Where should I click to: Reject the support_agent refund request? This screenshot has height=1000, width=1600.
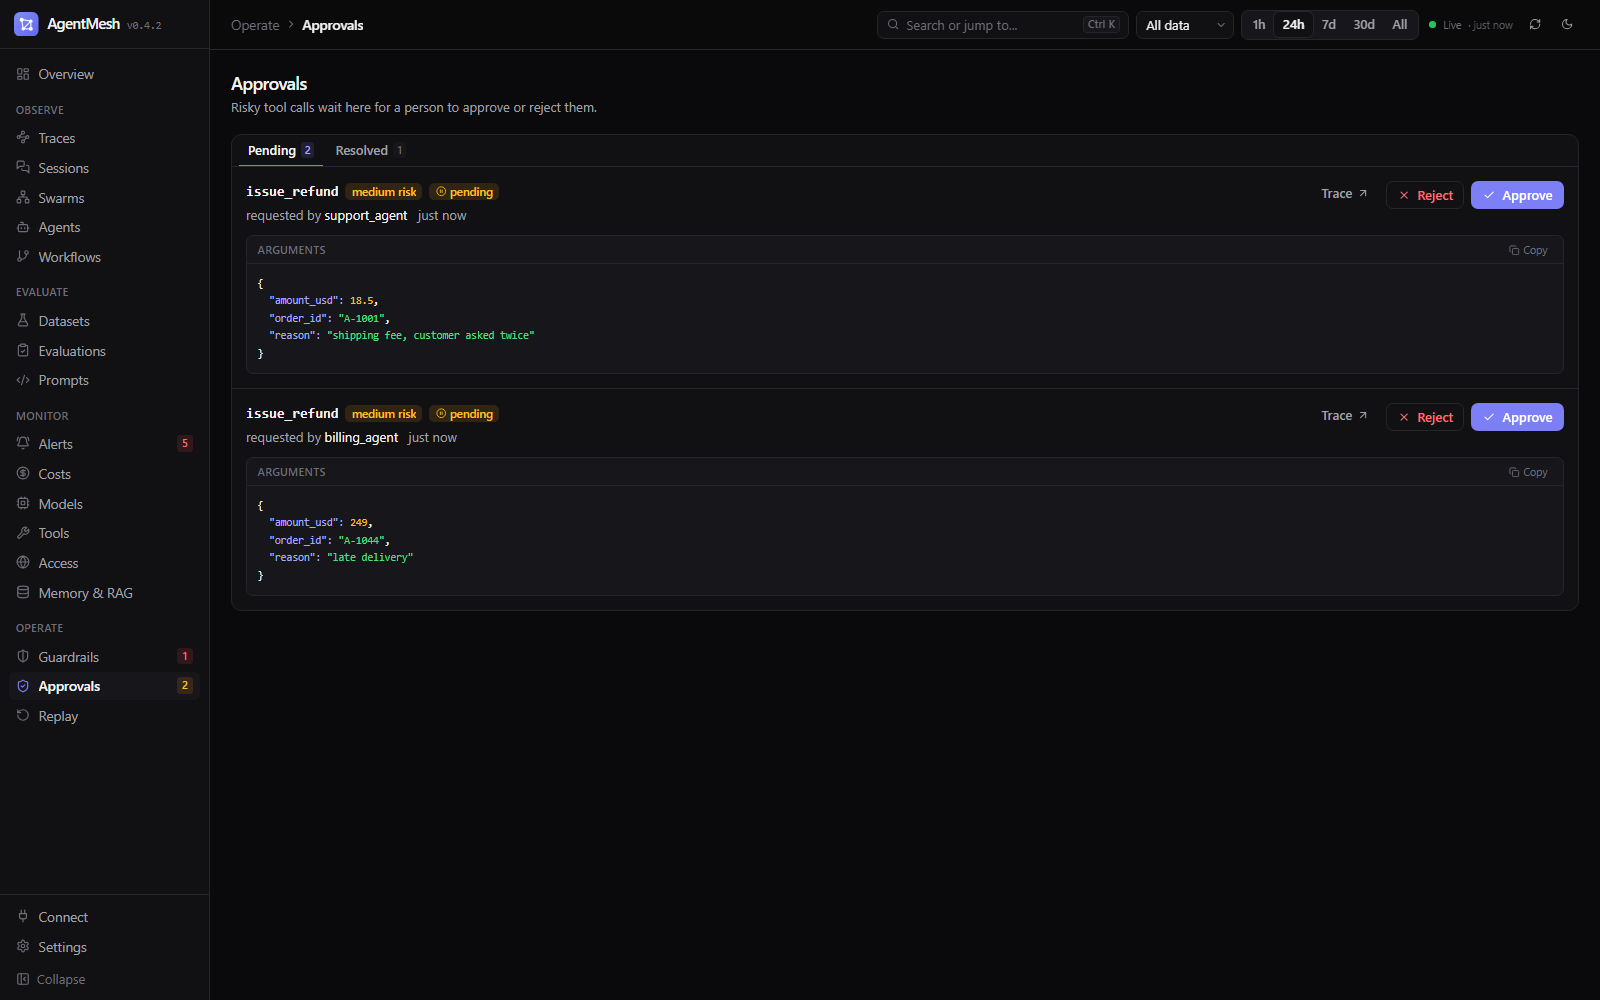point(1425,195)
